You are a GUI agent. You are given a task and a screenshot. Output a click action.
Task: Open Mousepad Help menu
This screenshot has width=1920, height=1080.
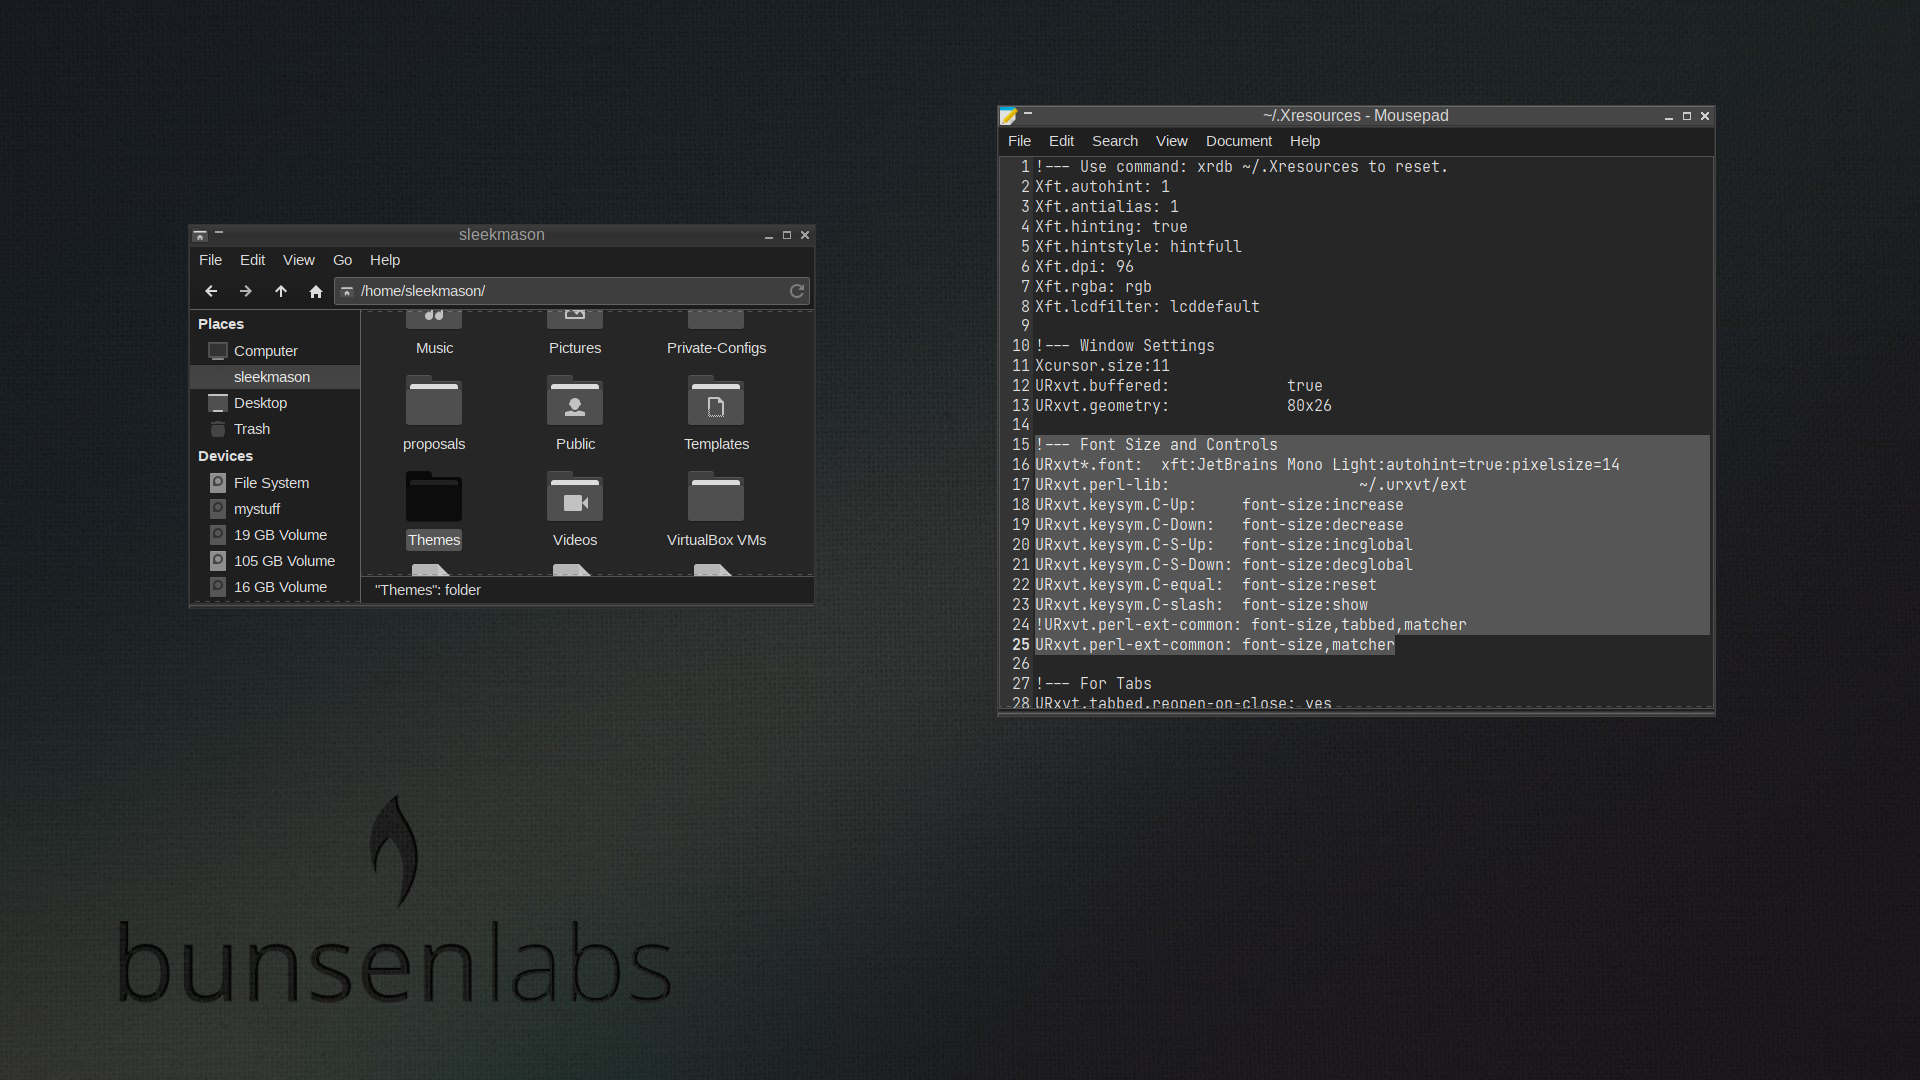[x=1305, y=141]
